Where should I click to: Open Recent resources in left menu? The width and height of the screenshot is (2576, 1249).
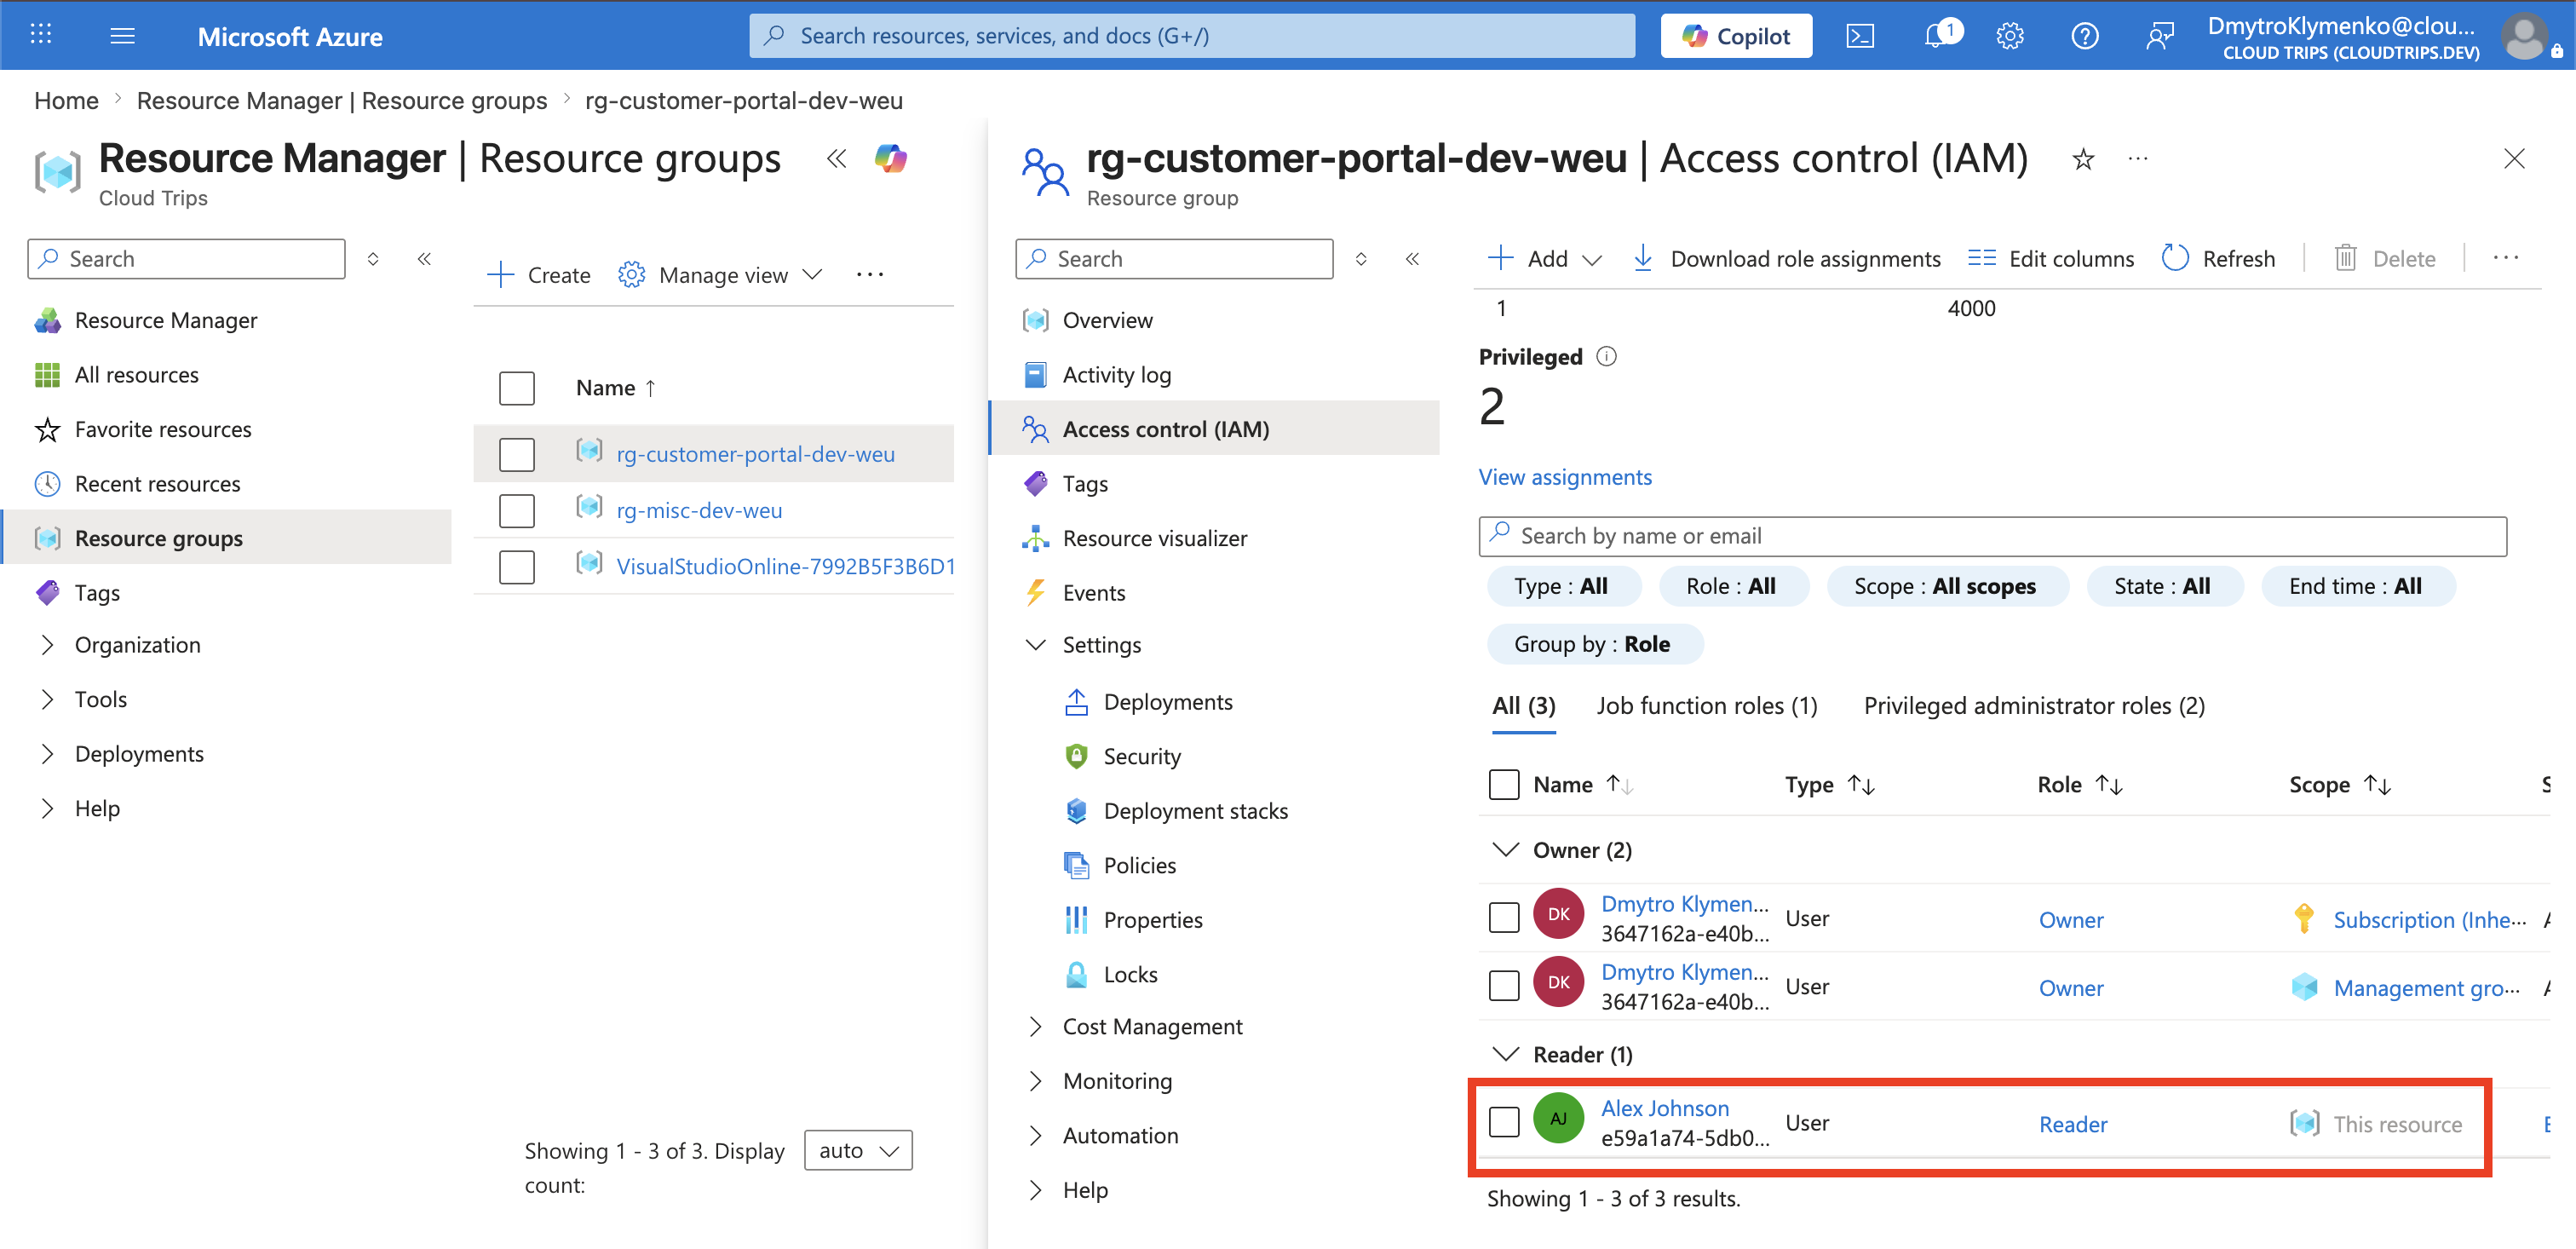tap(157, 483)
